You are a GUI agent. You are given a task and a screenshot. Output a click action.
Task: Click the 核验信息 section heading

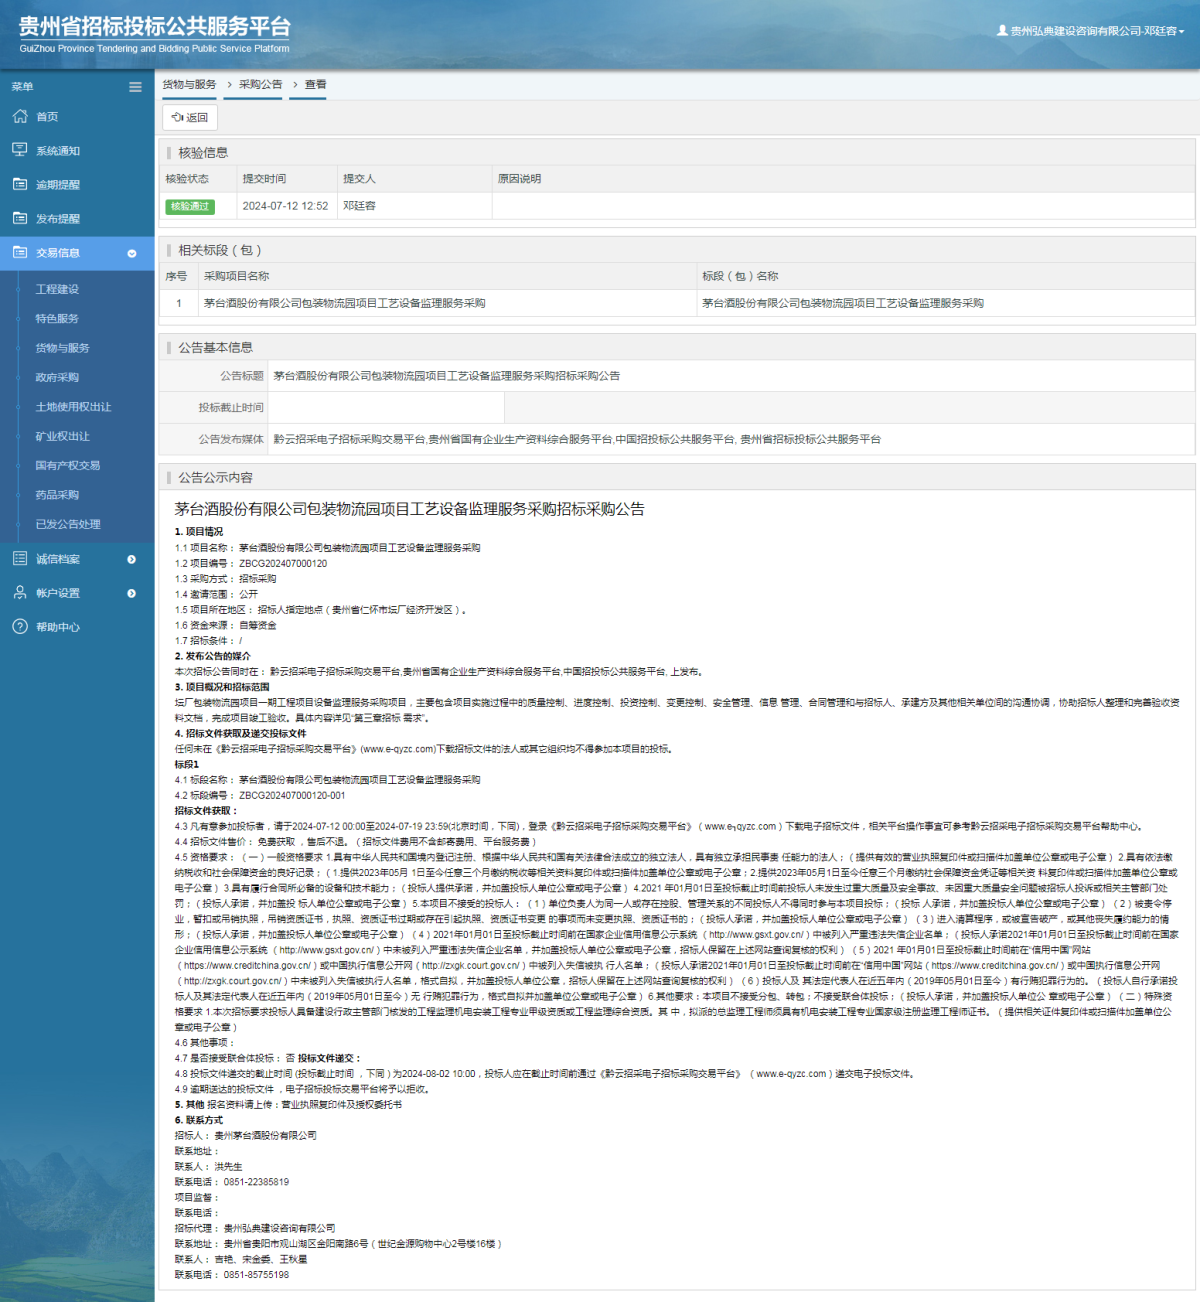(x=203, y=153)
